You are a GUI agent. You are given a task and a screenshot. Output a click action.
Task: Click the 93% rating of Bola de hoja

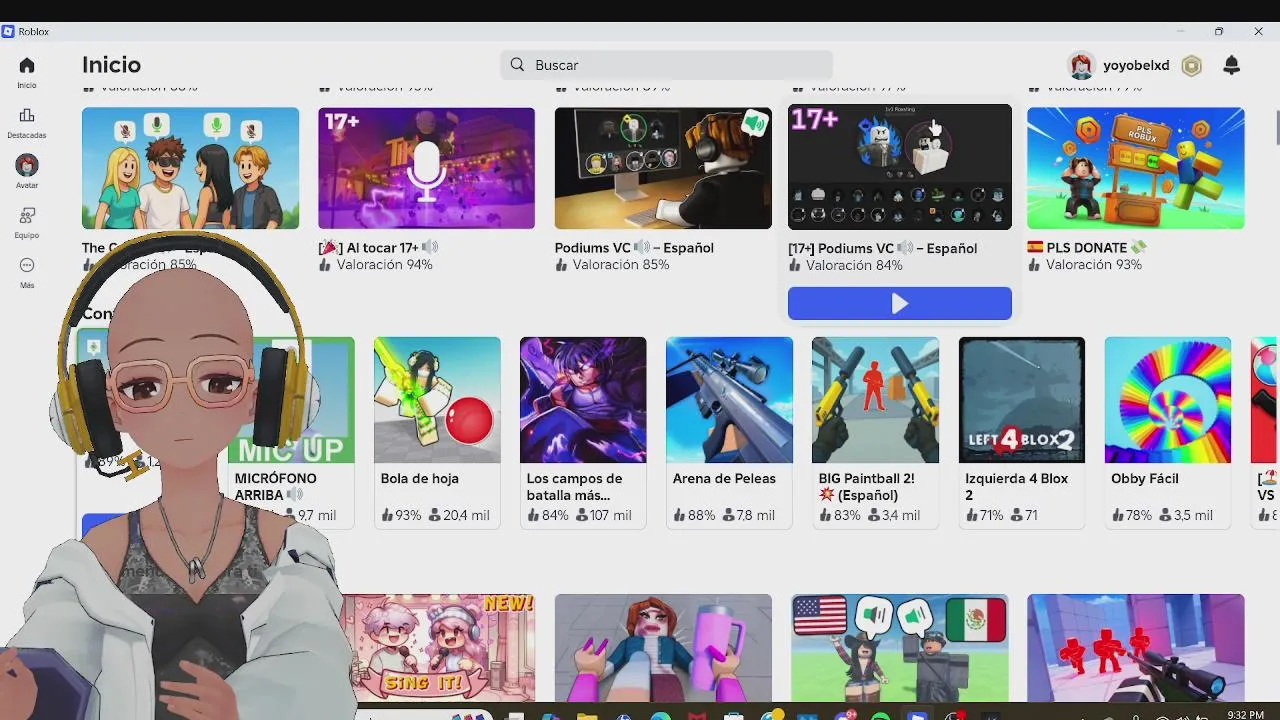(x=401, y=516)
